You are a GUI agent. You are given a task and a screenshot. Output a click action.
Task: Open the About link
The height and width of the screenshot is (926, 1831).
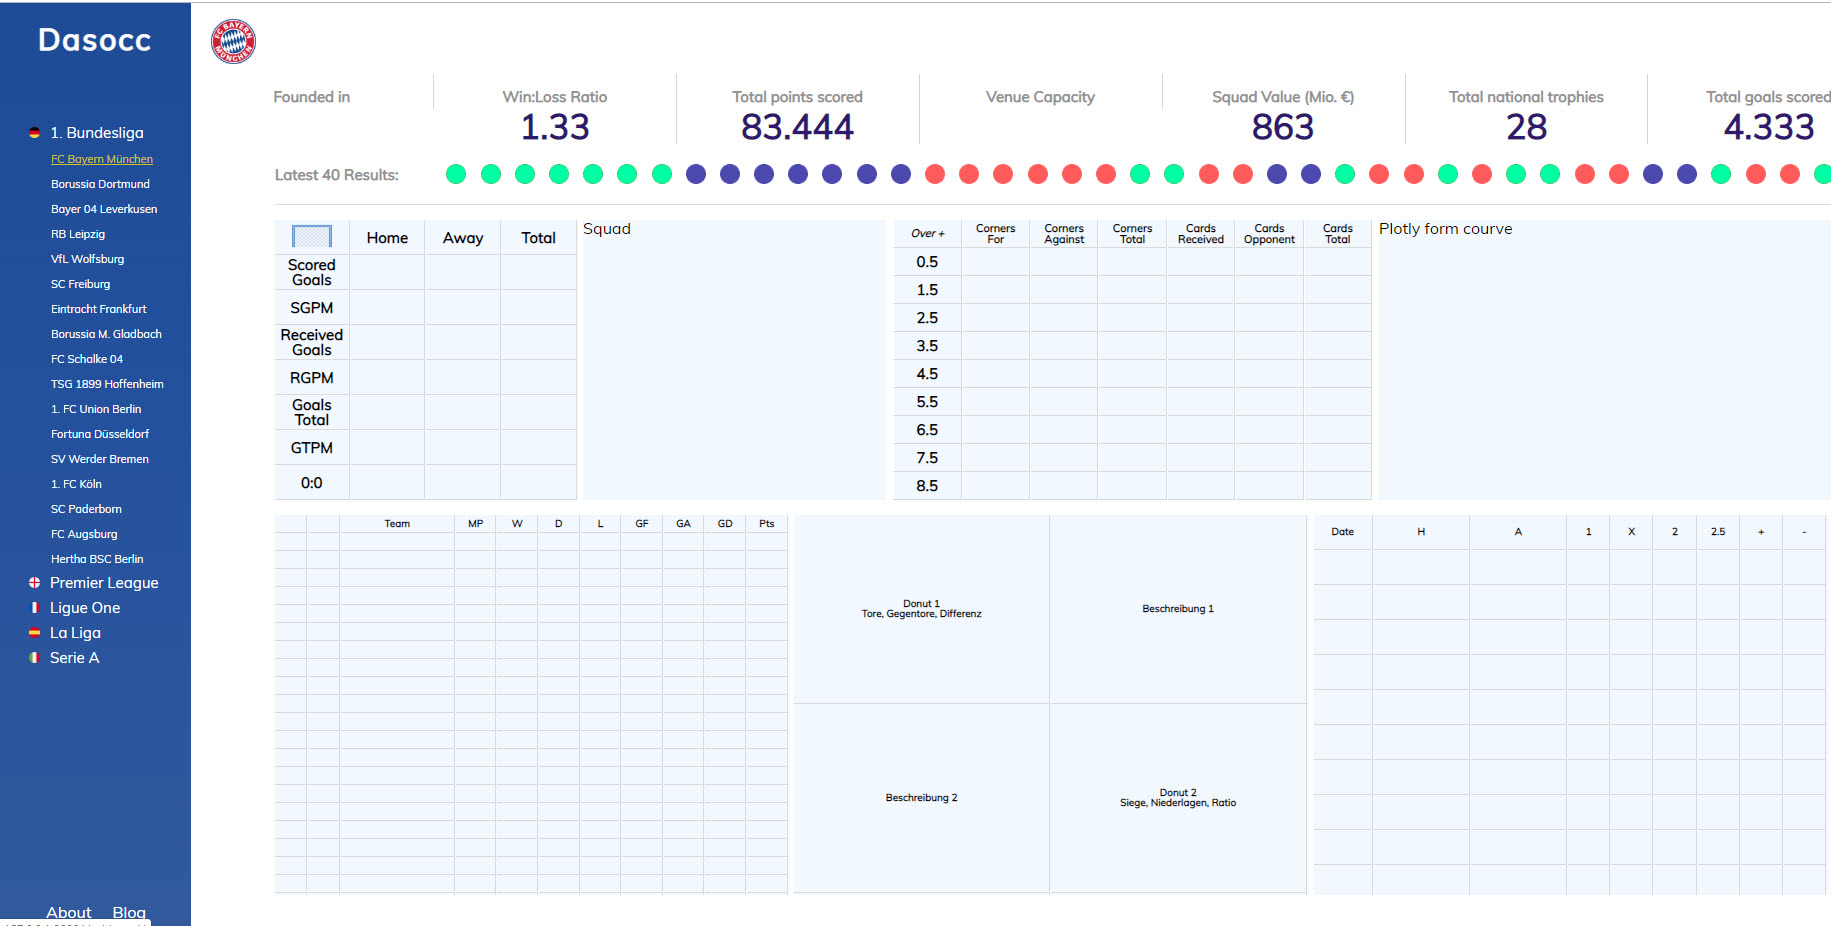(x=69, y=913)
